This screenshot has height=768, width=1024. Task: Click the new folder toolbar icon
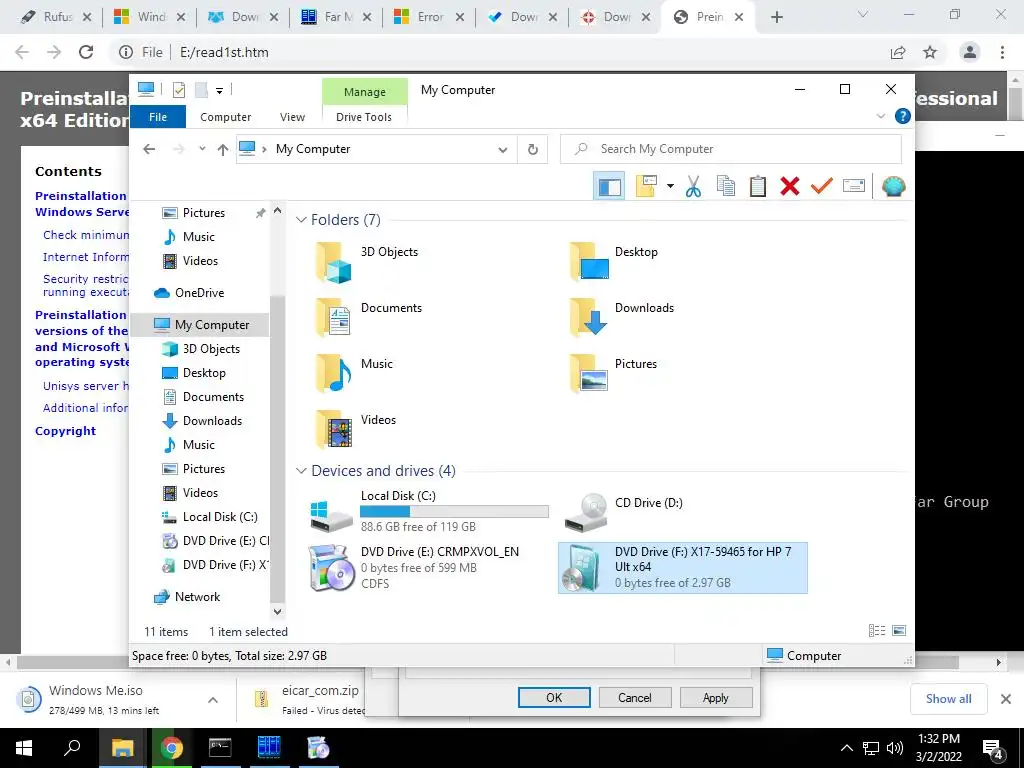click(x=646, y=187)
